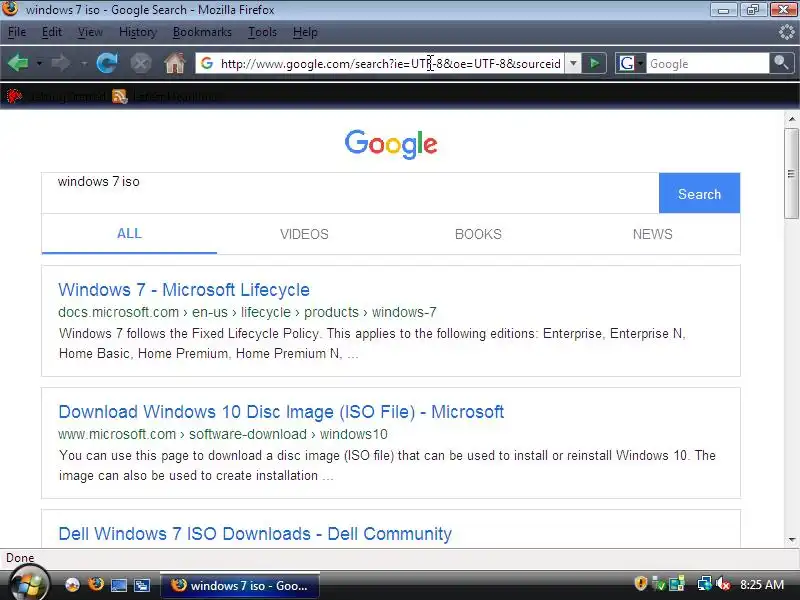This screenshot has height=600, width=800.
Task: Click the Google favicon in the address bar
Action: click(x=207, y=63)
